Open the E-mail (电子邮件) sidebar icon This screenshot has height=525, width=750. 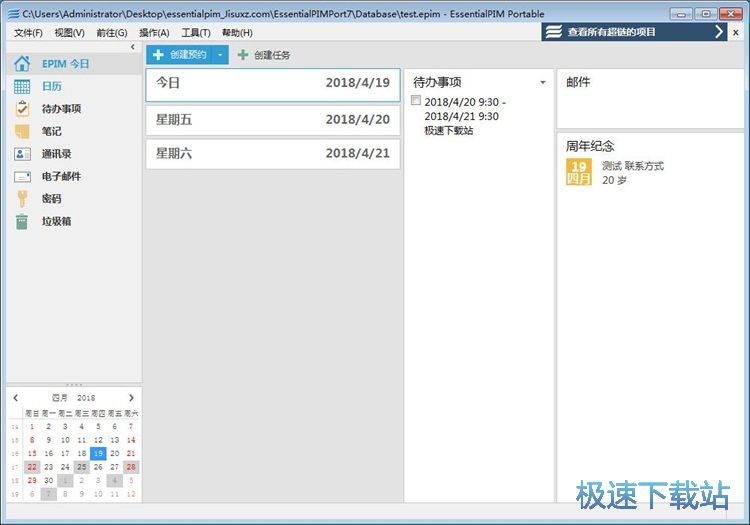coord(22,176)
